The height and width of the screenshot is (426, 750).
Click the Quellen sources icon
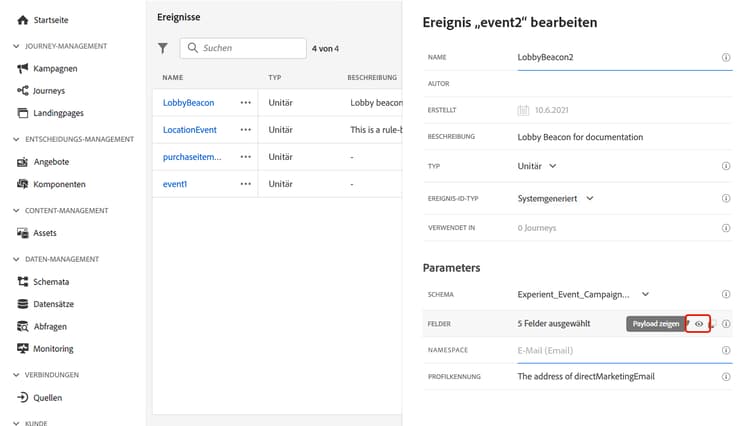point(22,397)
